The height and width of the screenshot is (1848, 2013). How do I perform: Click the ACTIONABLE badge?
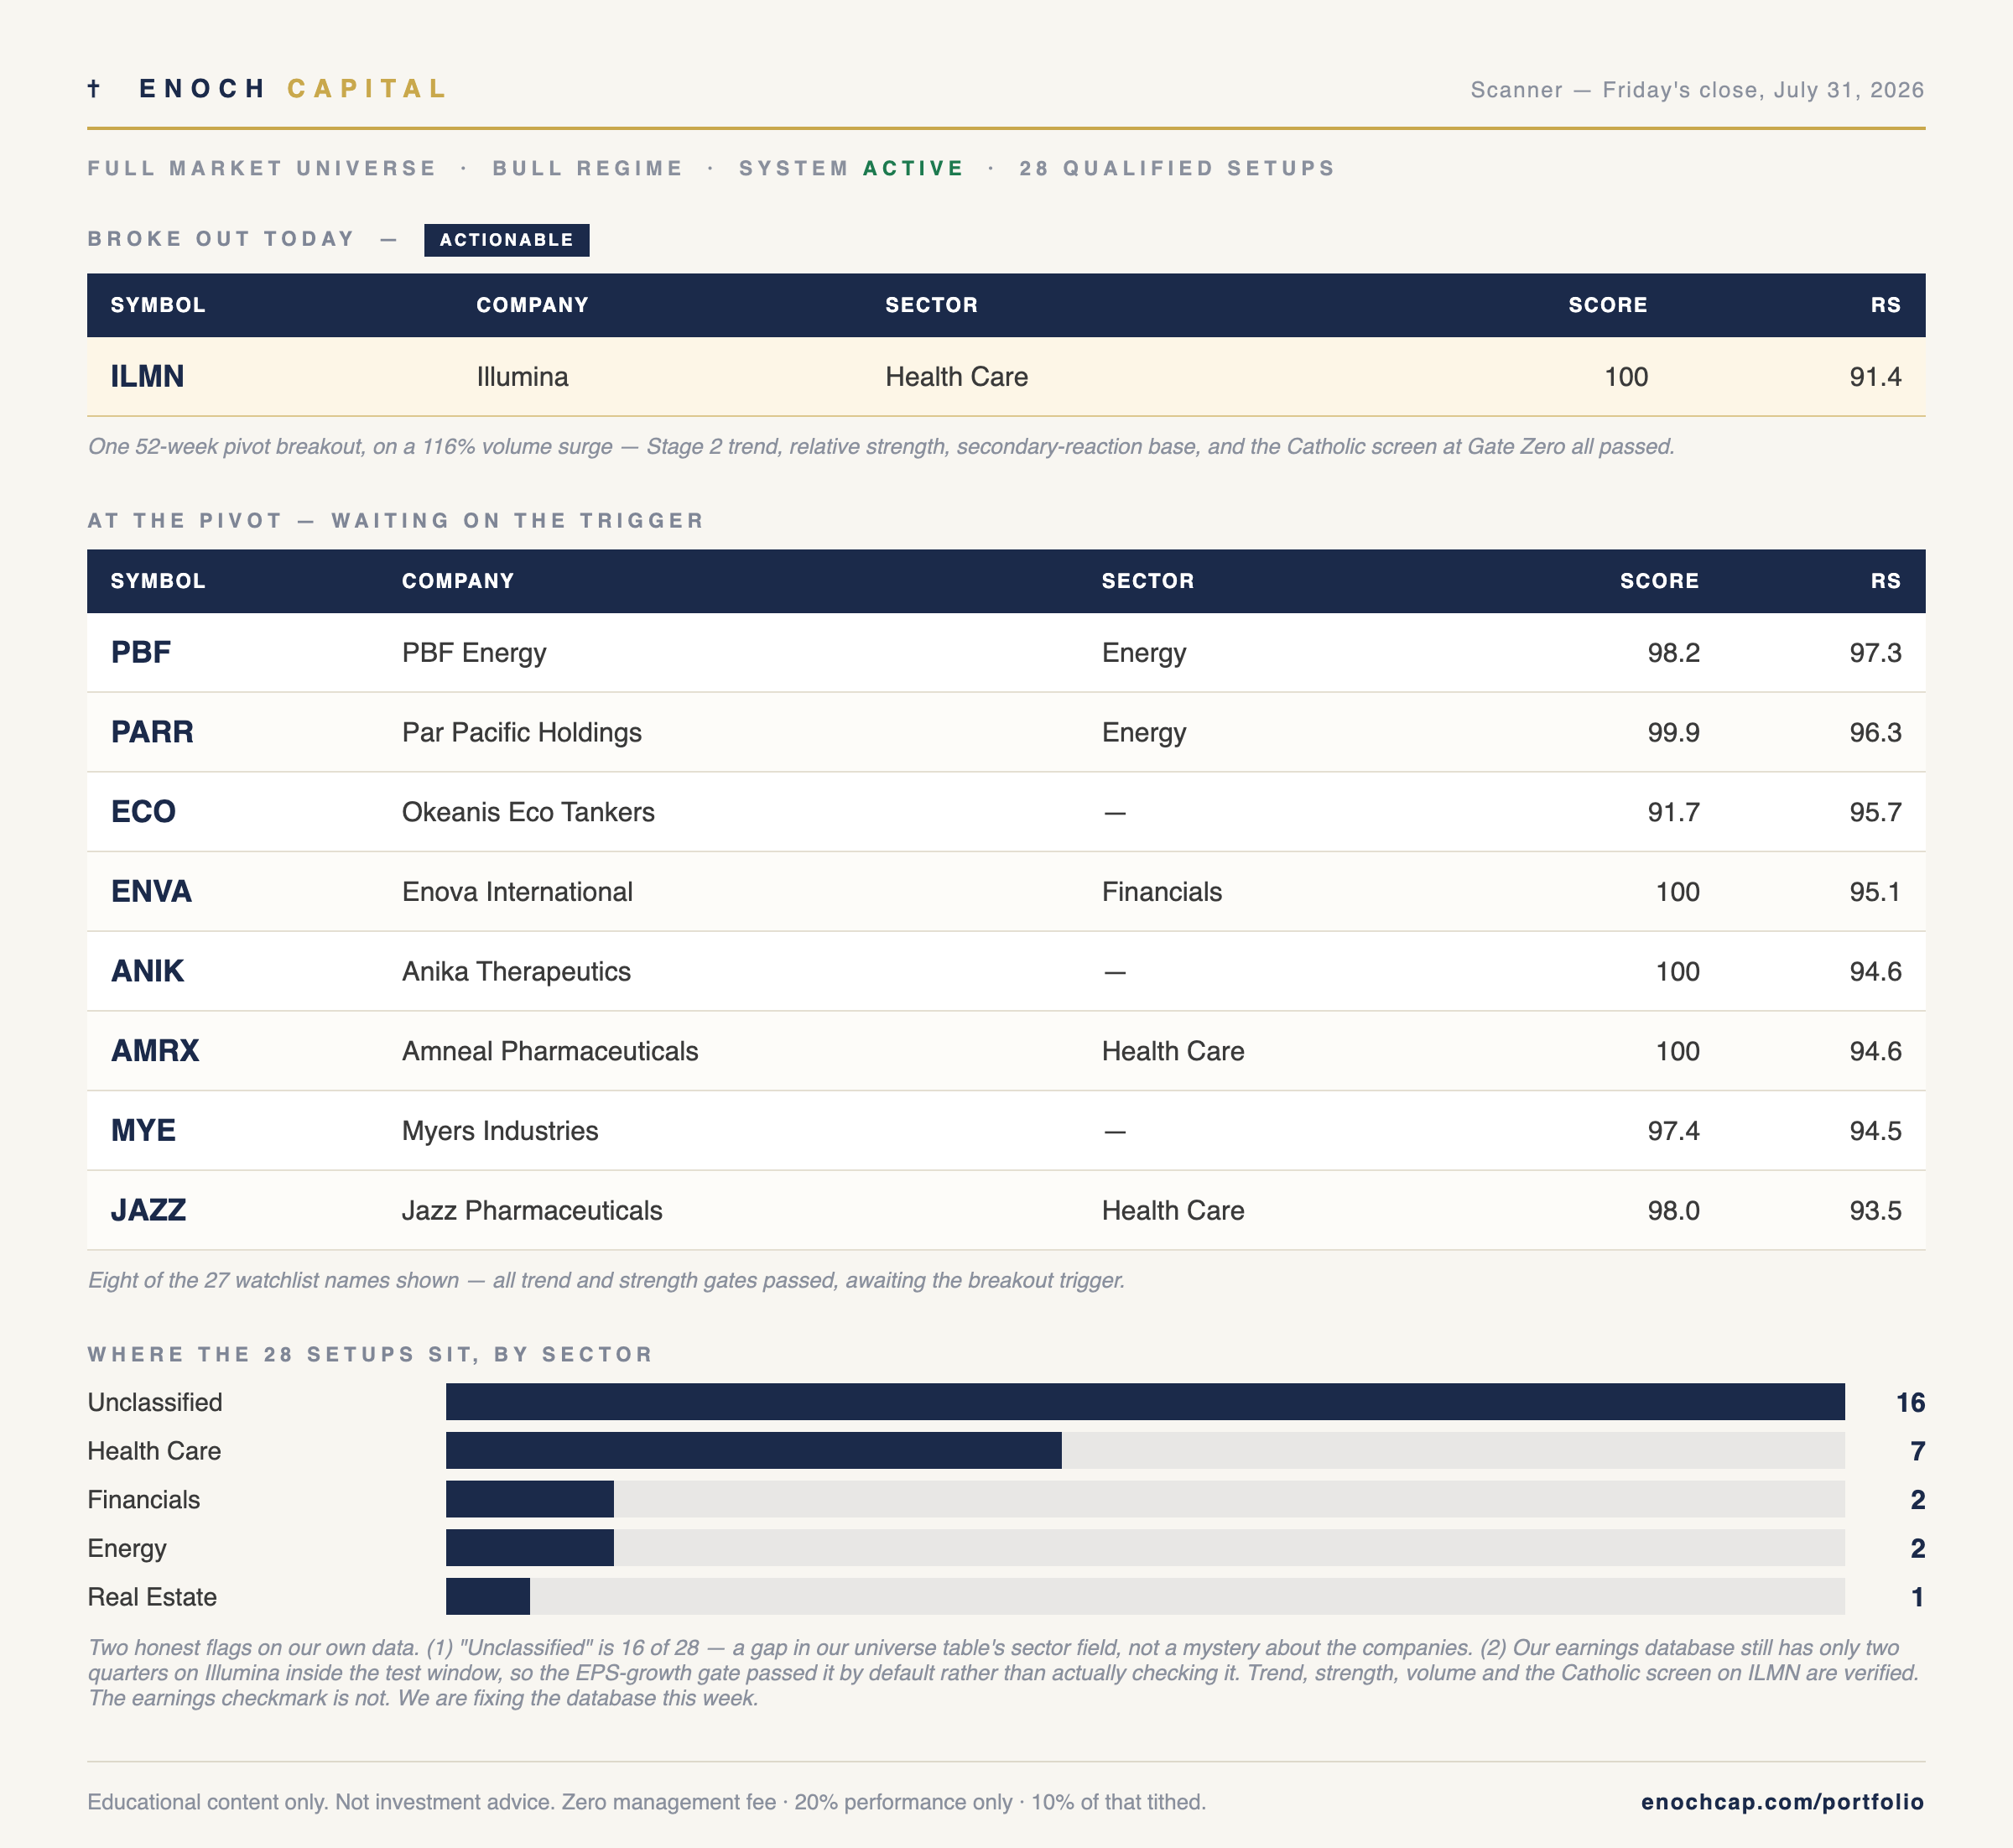click(x=506, y=240)
